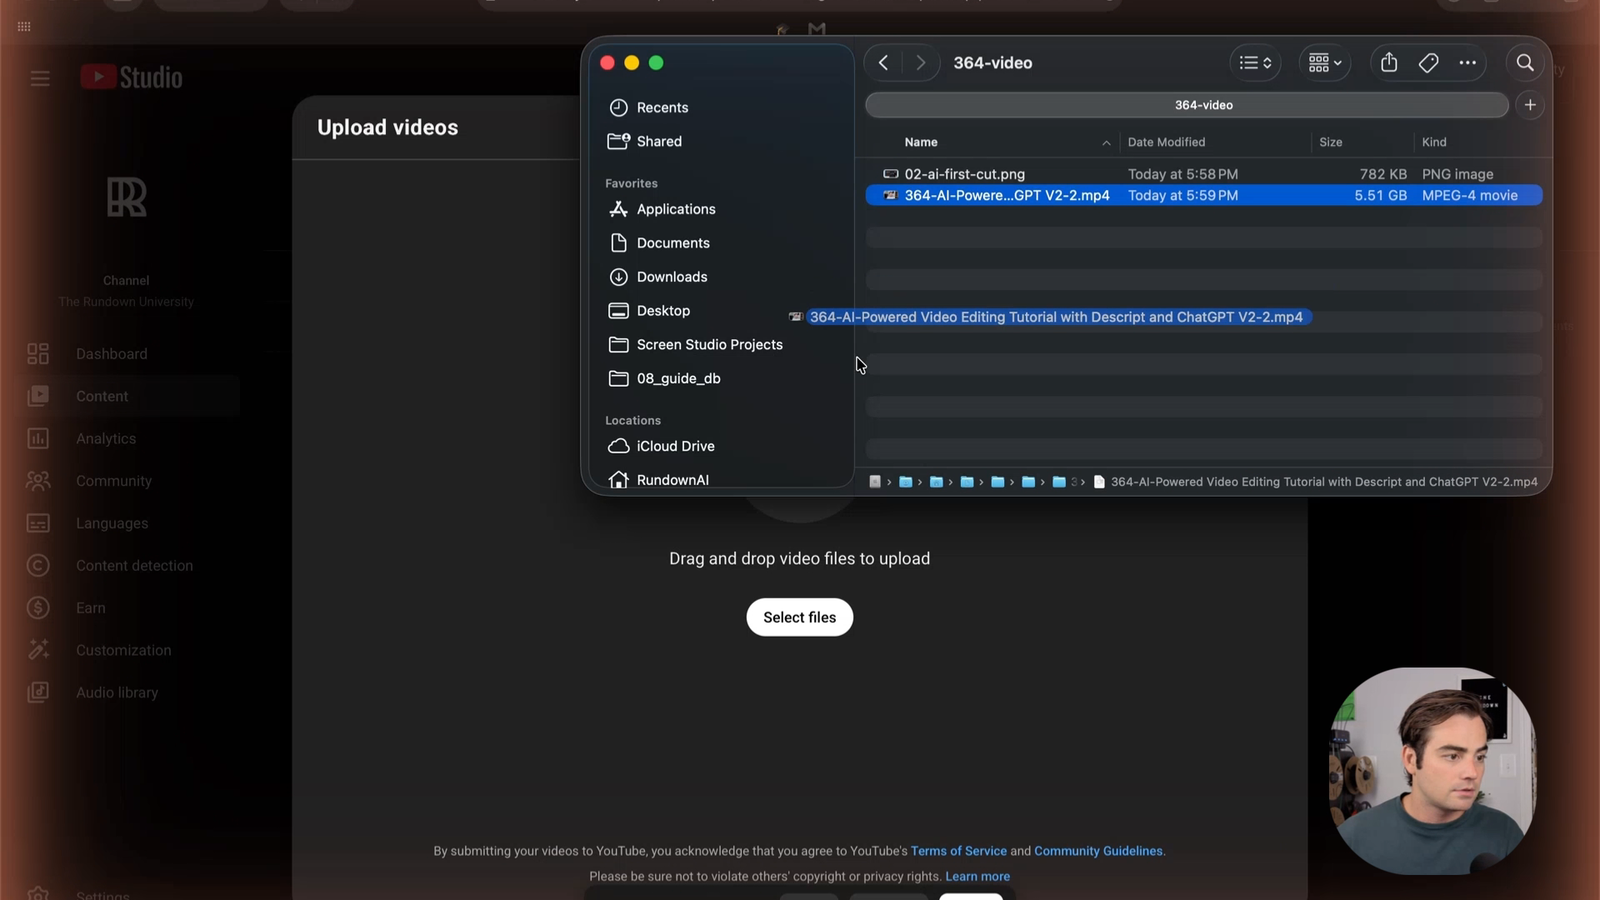1600x900 pixels.
Task: Toggle the YouTube Studio hamburger menu
Action: tap(40, 78)
